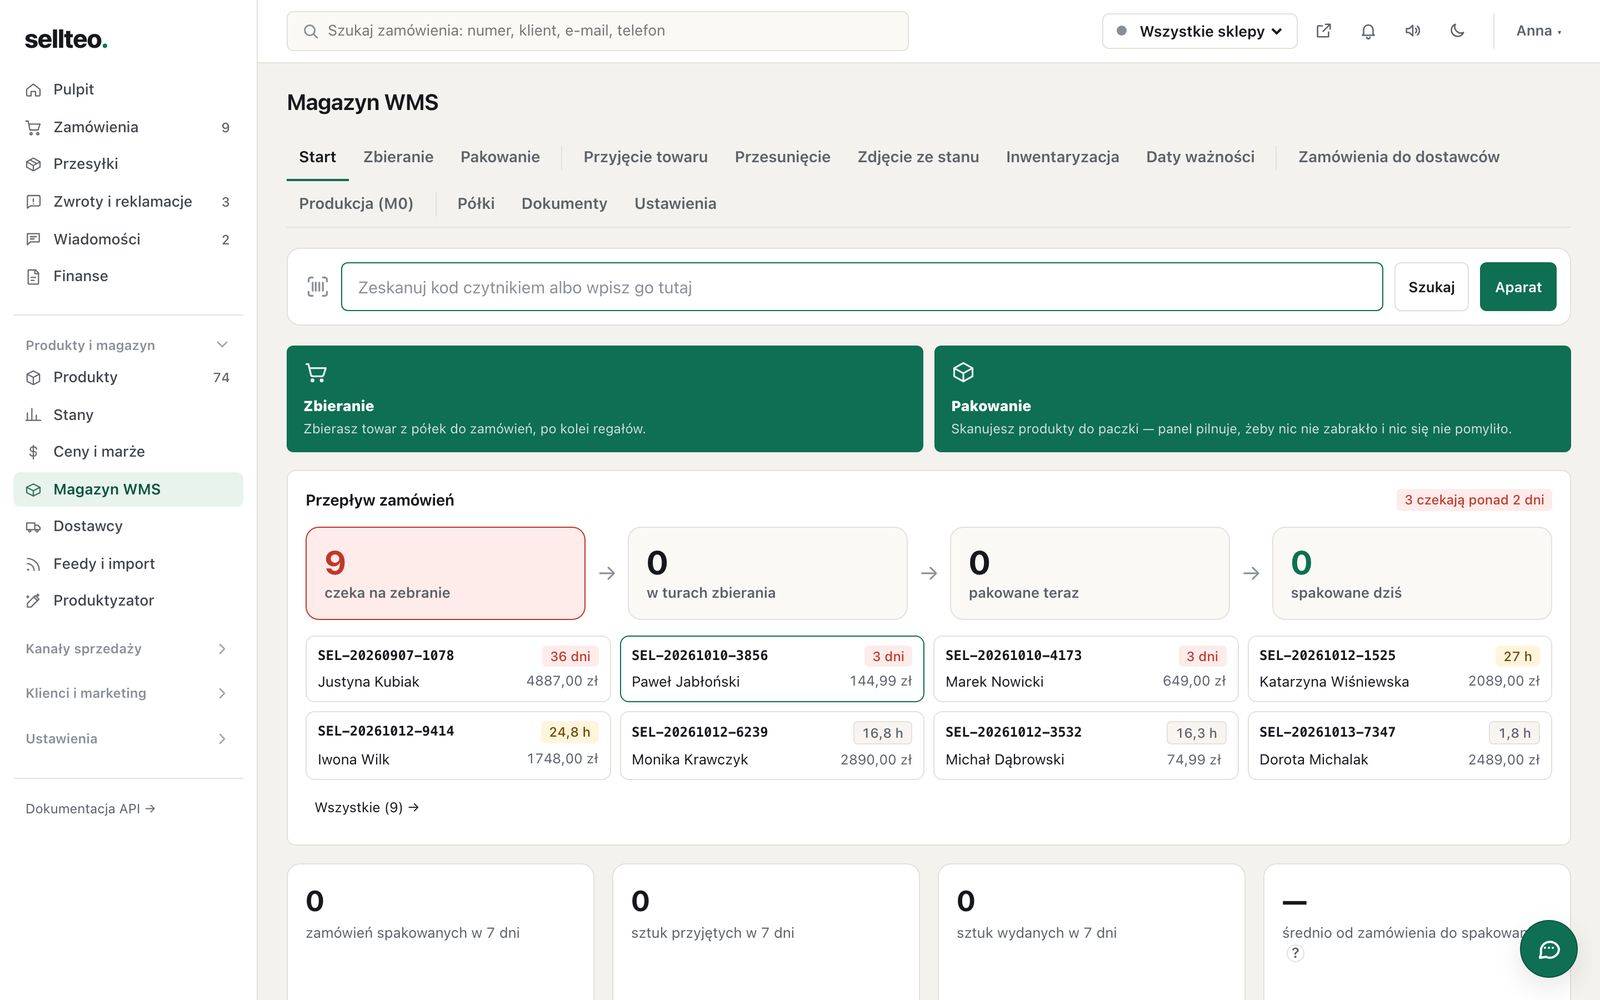
Task: Open the Daty ważności tab
Action: click(1200, 157)
